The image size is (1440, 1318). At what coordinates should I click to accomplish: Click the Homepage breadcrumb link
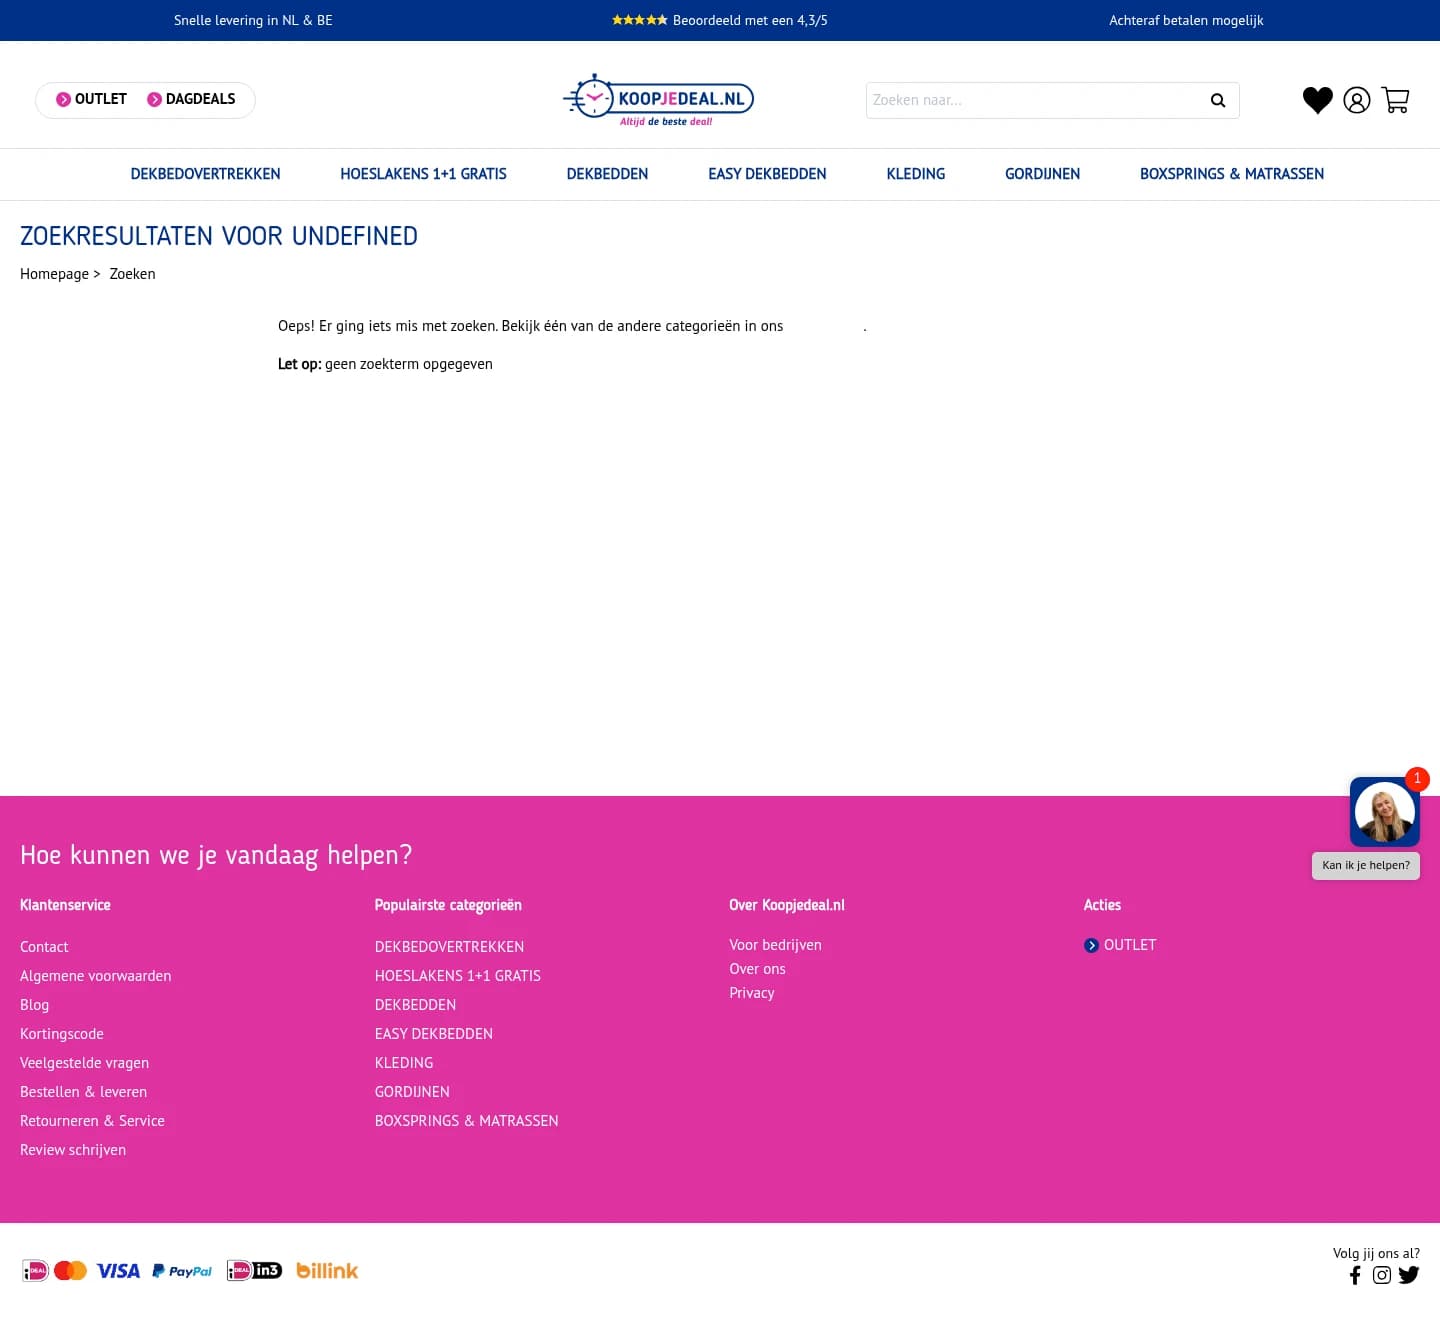point(54,273)
